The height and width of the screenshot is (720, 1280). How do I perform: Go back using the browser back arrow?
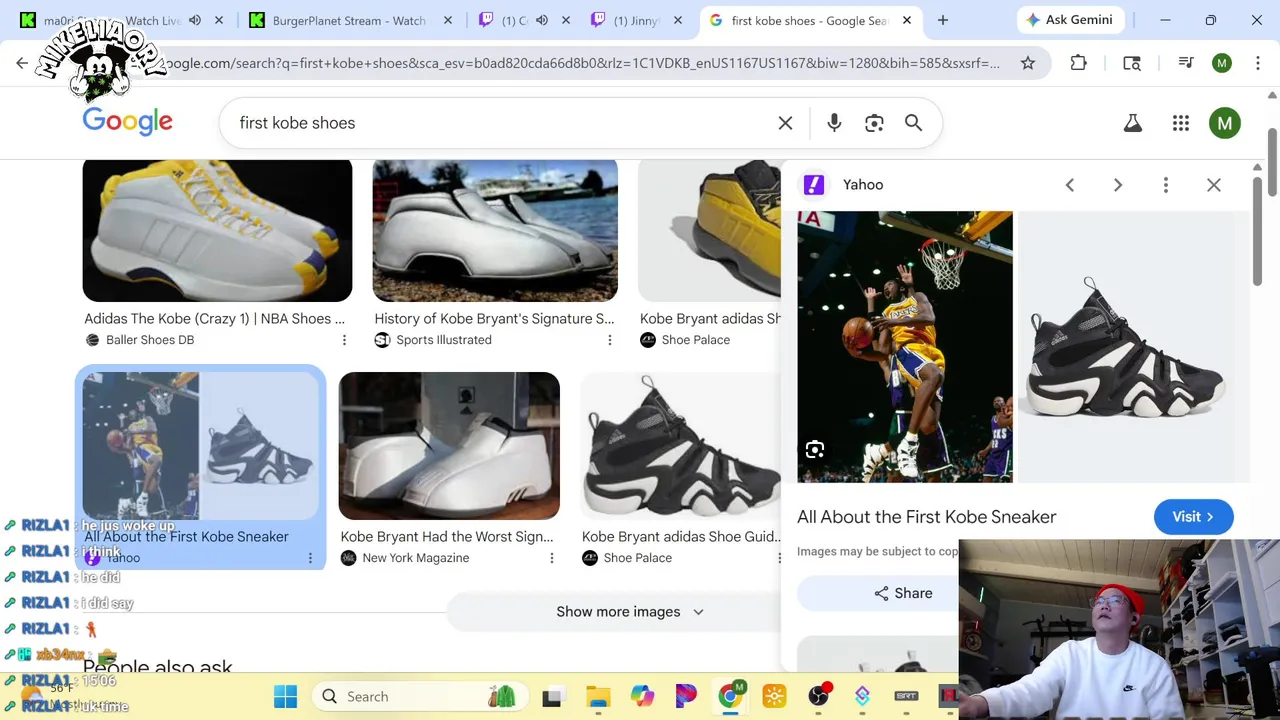click(22, 63)
